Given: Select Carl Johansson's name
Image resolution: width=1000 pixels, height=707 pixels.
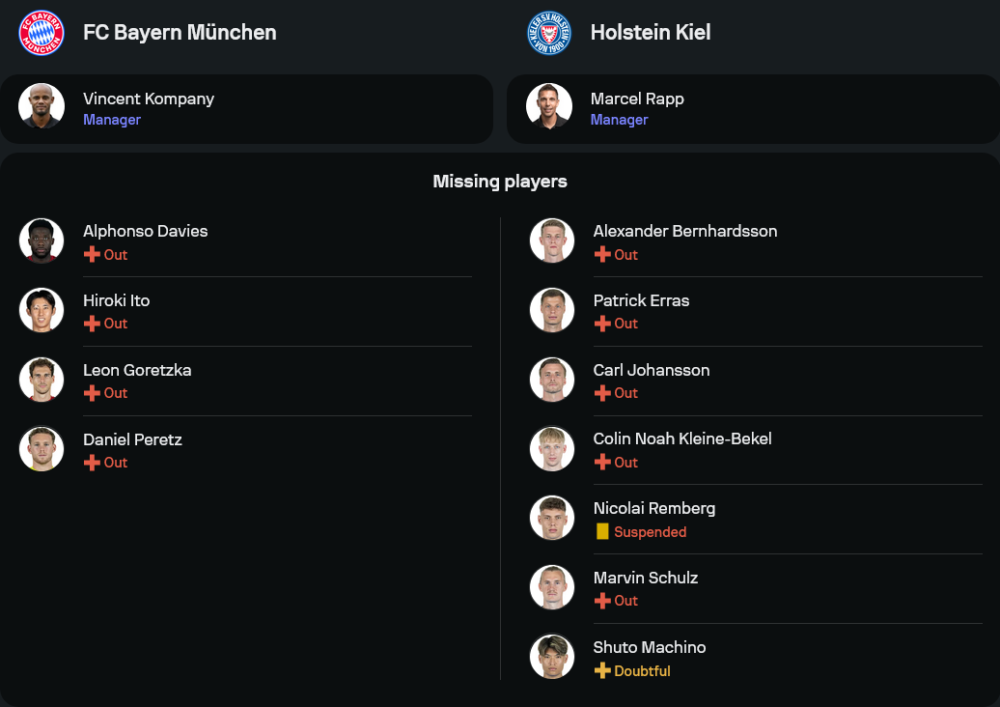Looking at the screenshot, I should tap(651, 370).
